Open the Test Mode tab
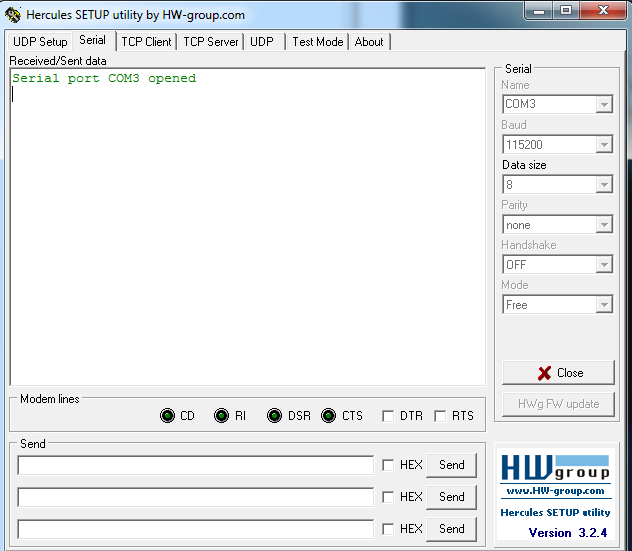 click(x=318, y=42)
